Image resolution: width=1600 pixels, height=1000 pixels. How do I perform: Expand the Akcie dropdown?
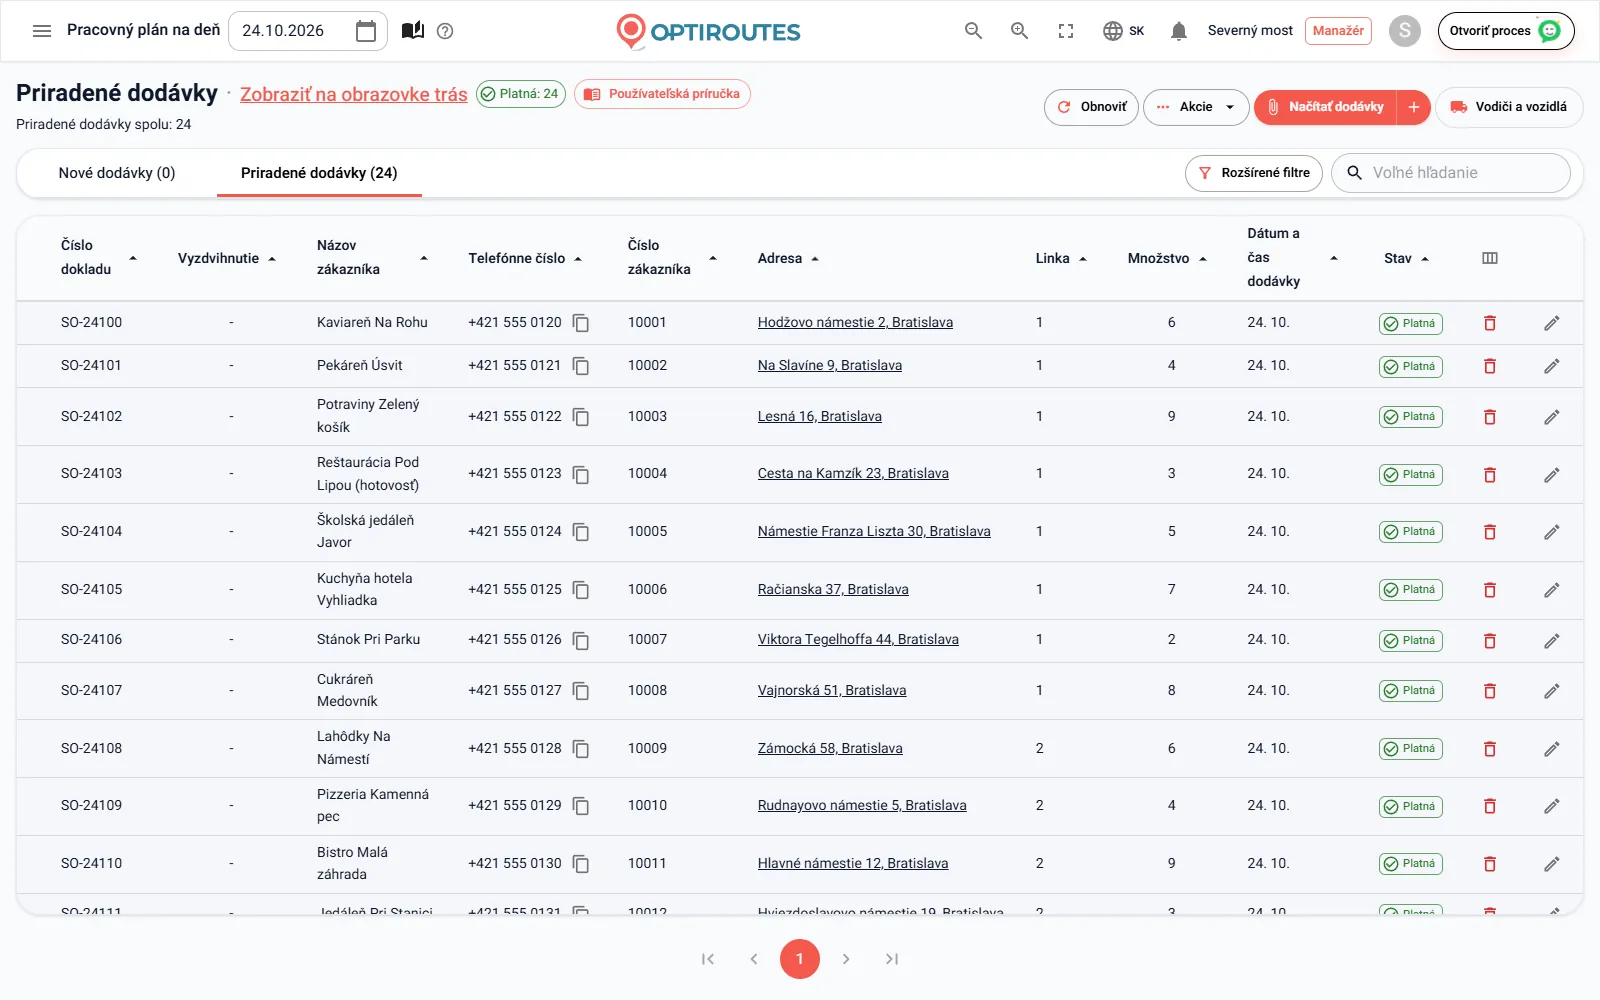coord(1196,107)
